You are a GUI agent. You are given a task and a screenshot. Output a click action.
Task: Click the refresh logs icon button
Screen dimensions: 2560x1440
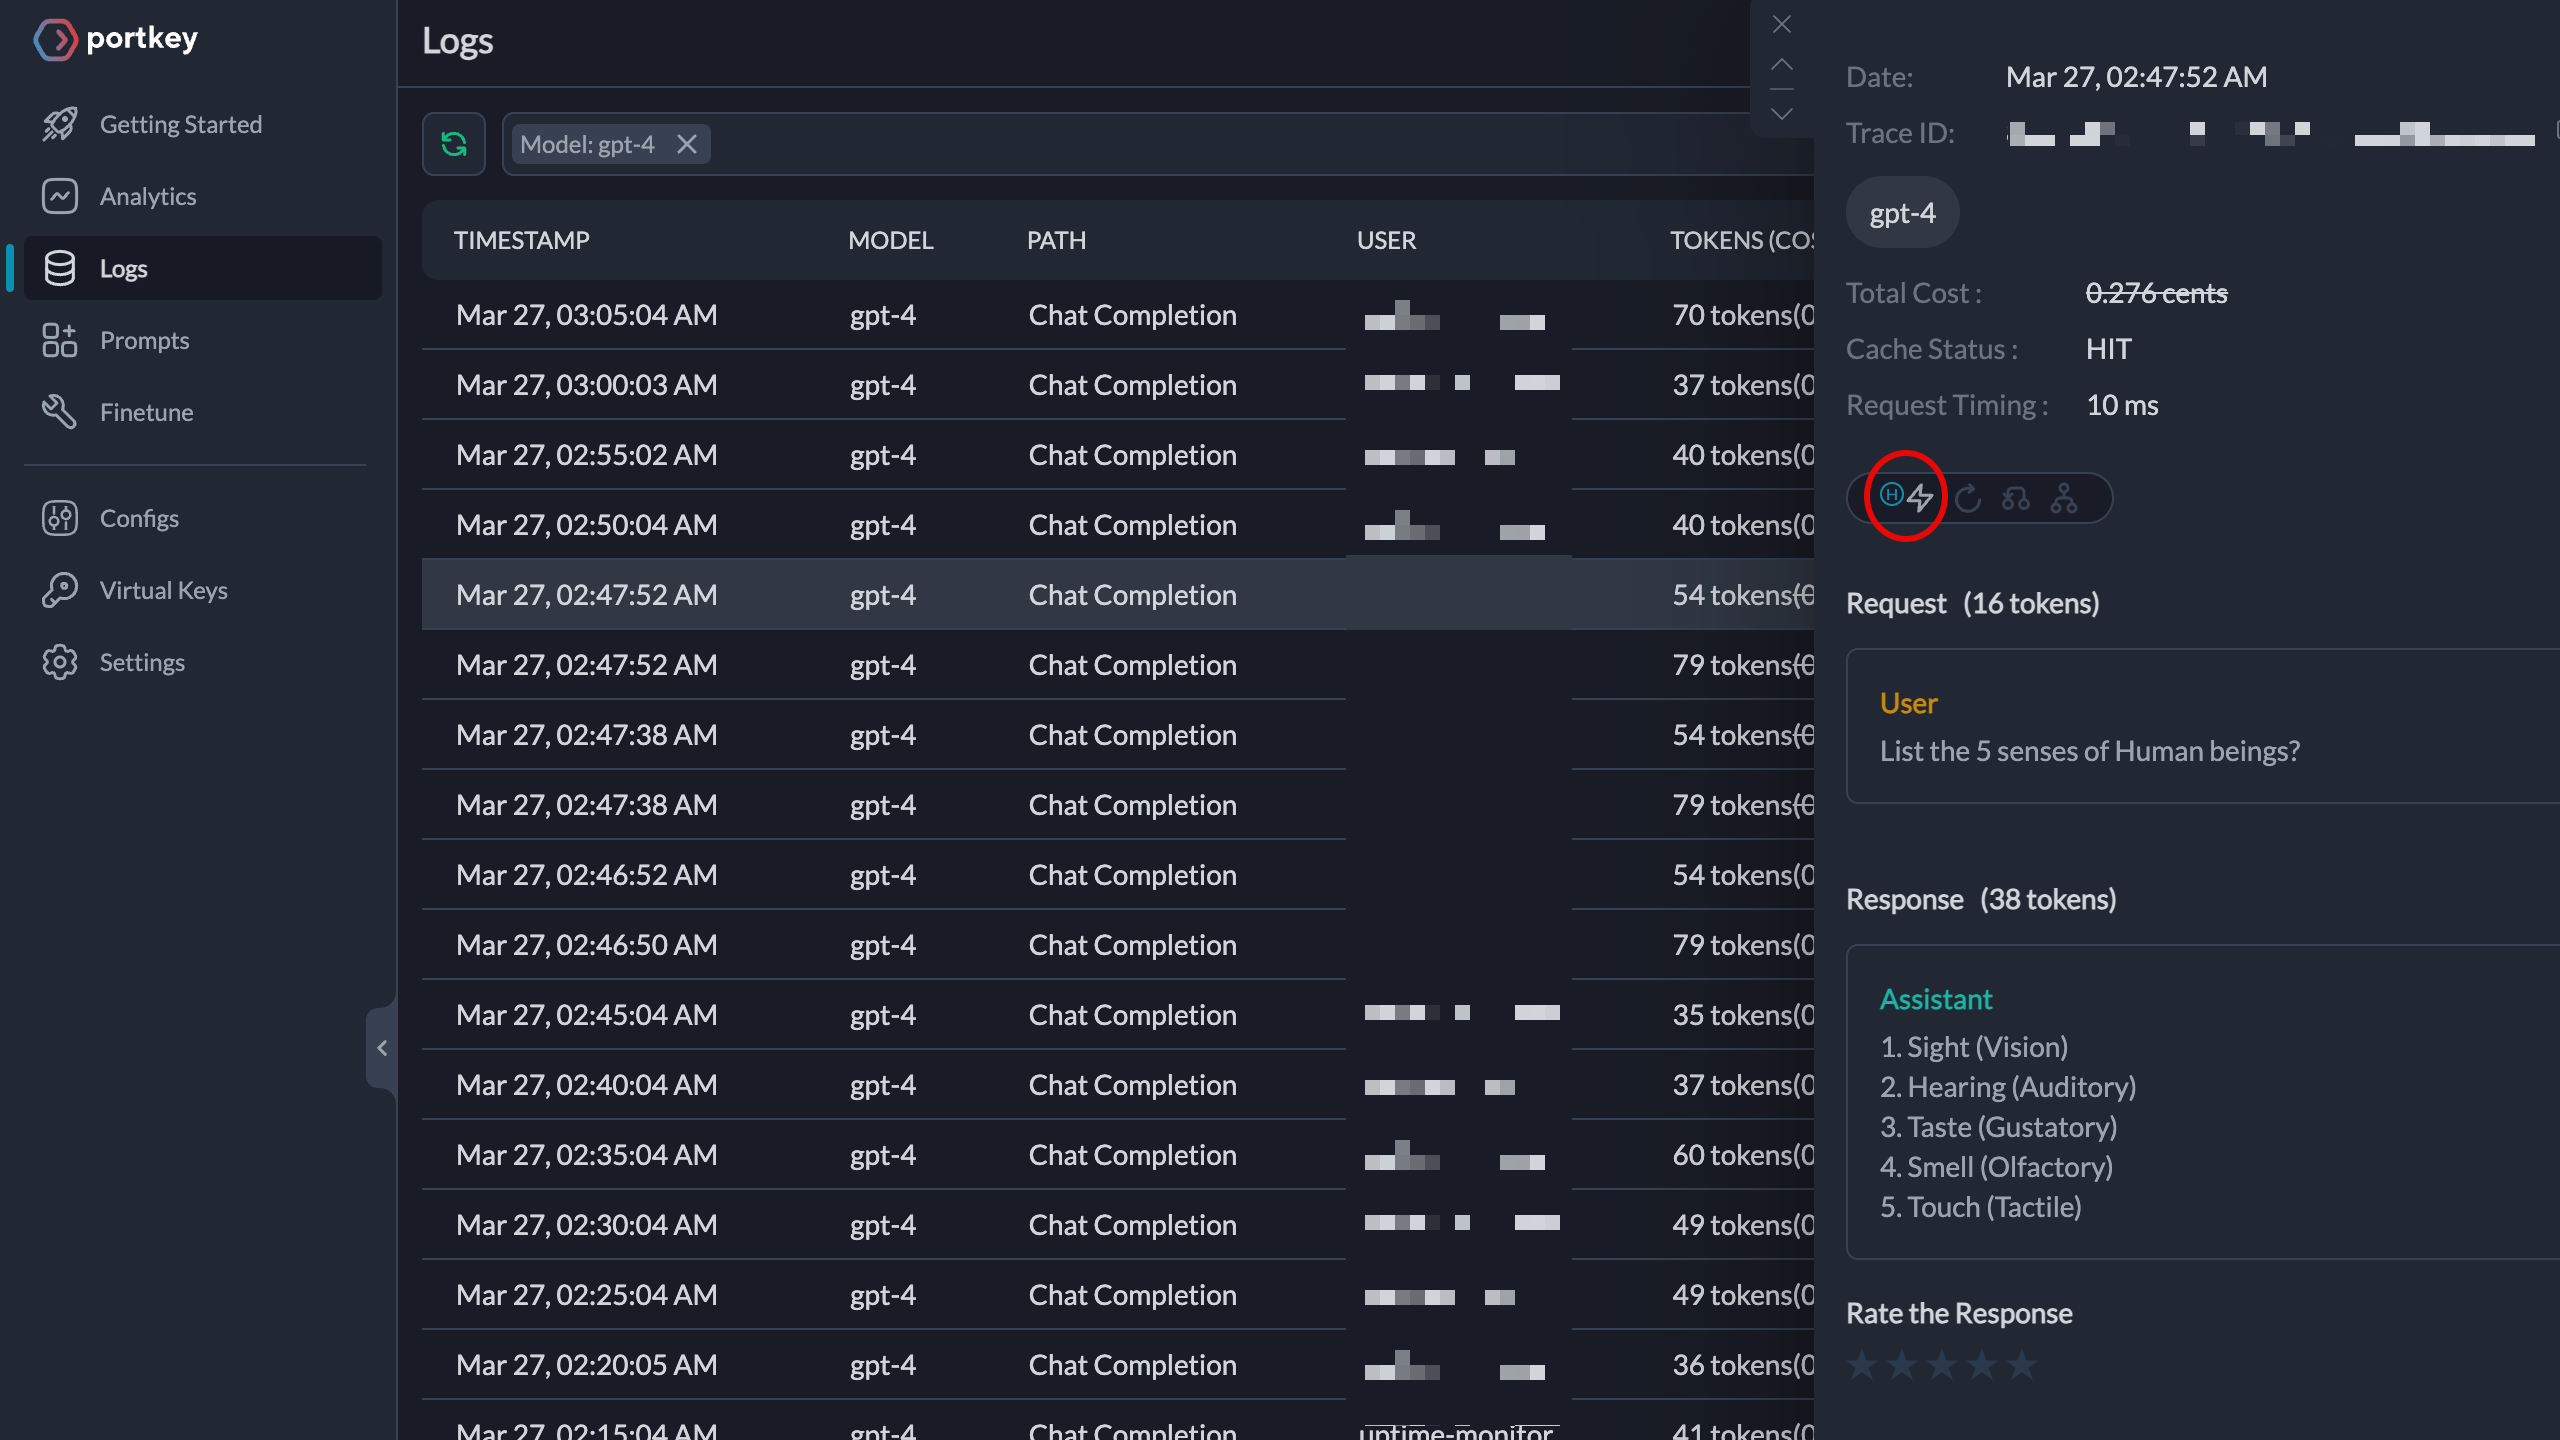click(x=454, y=145)
